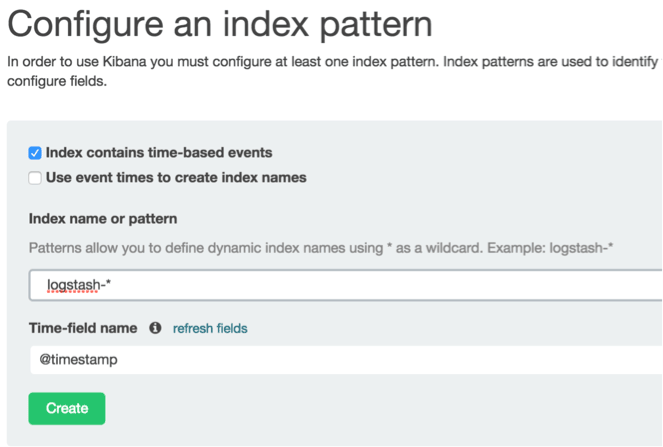Open the @timestamp time-field dropdown
The image size is (663, 447).
[346, 360]
